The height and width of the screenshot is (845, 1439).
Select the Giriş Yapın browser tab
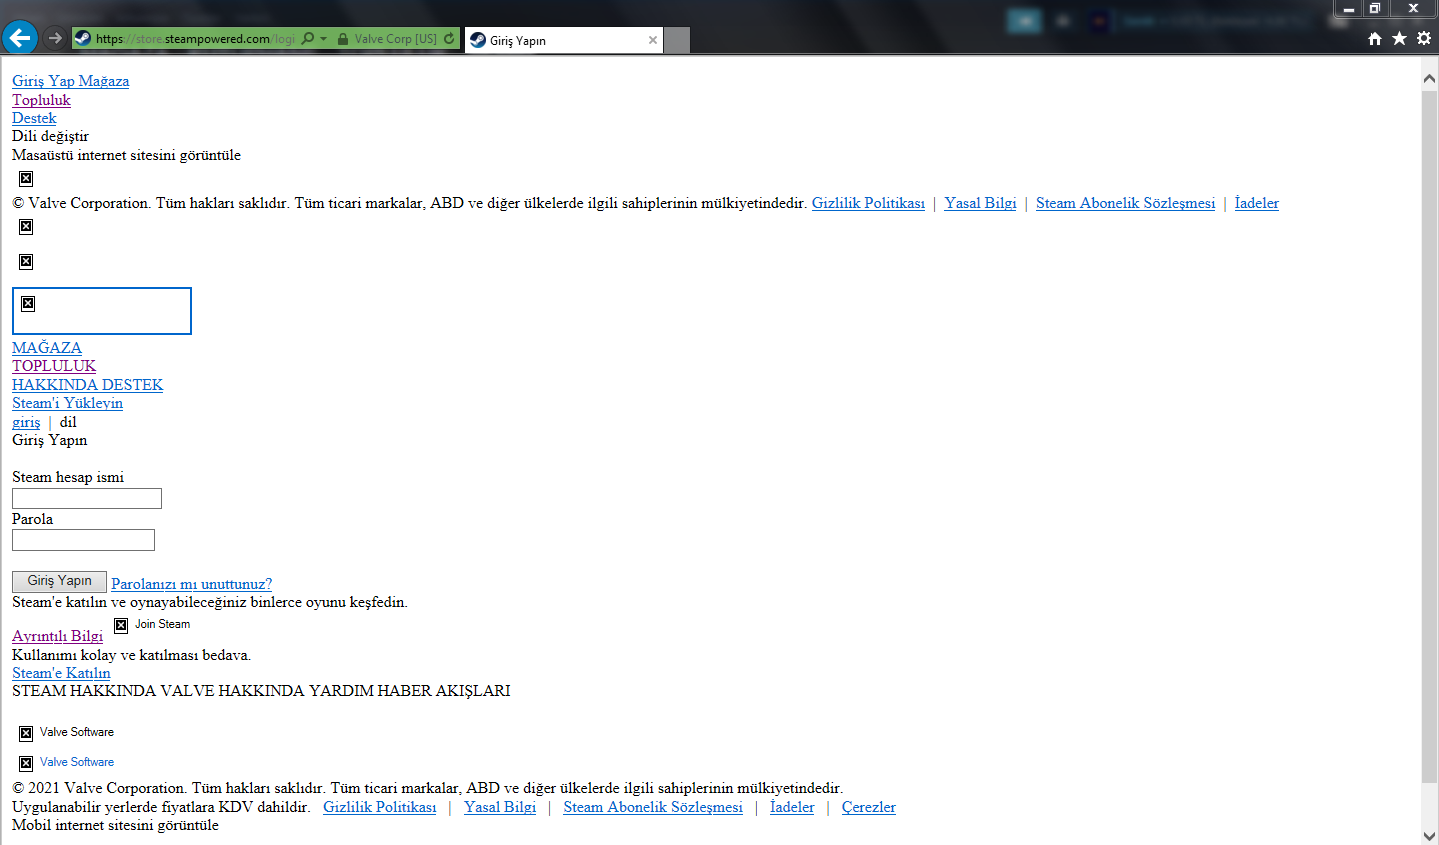click(x=563, y=40)
